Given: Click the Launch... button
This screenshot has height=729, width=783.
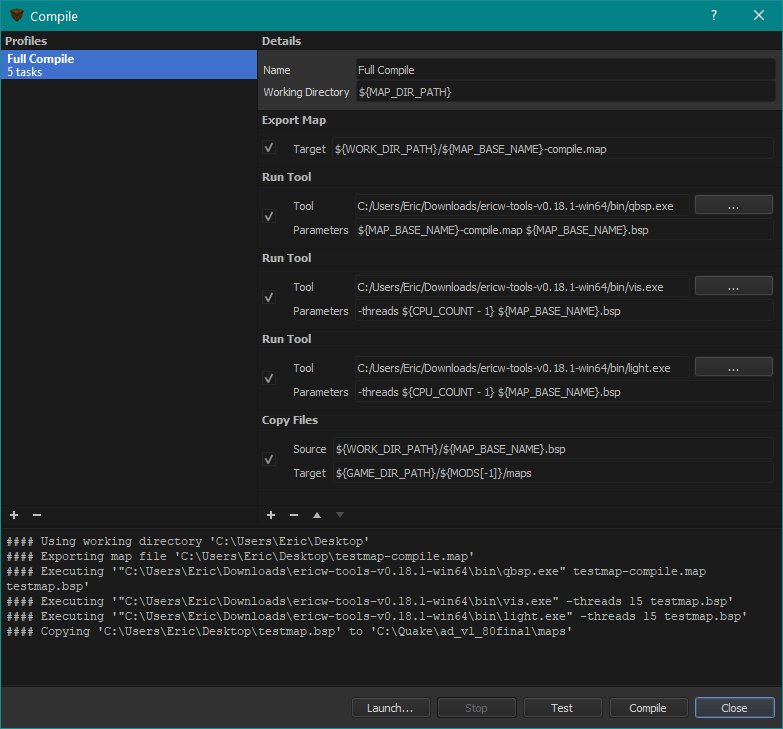Looking at the screenshot, I should point(390,708).
